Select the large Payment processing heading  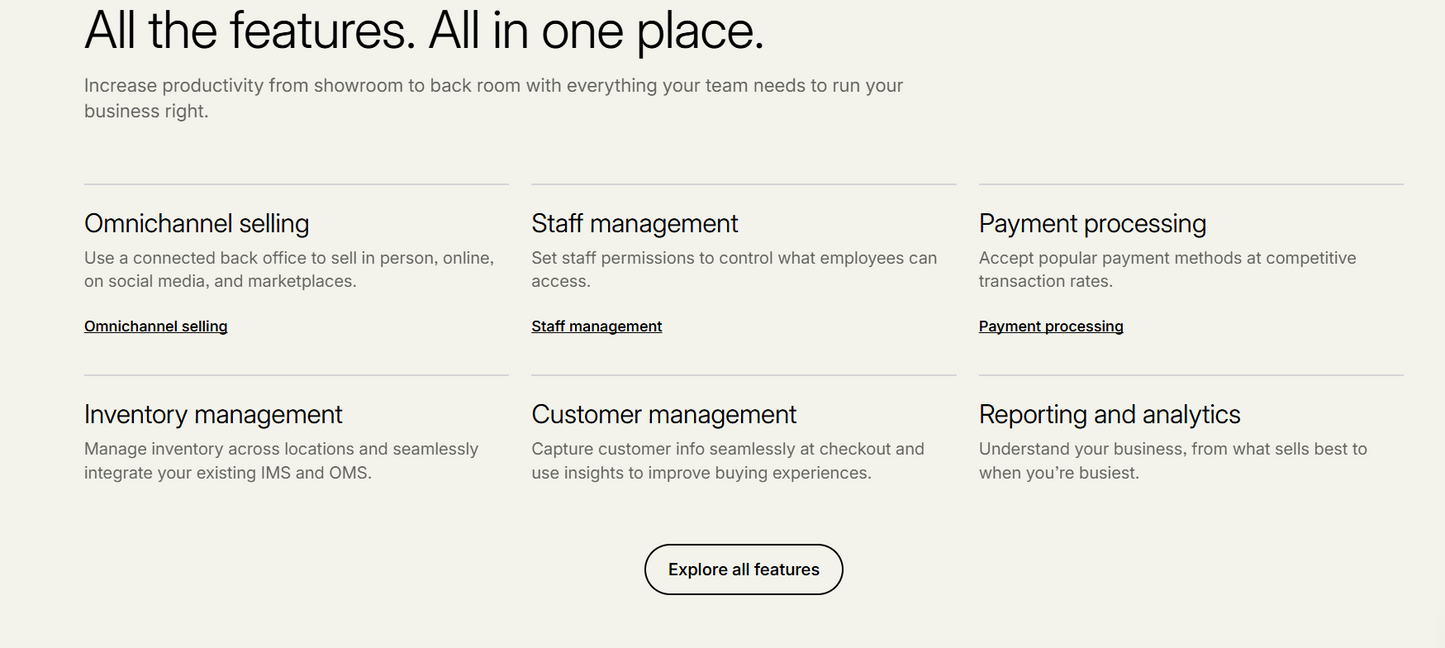(1093, 223)
